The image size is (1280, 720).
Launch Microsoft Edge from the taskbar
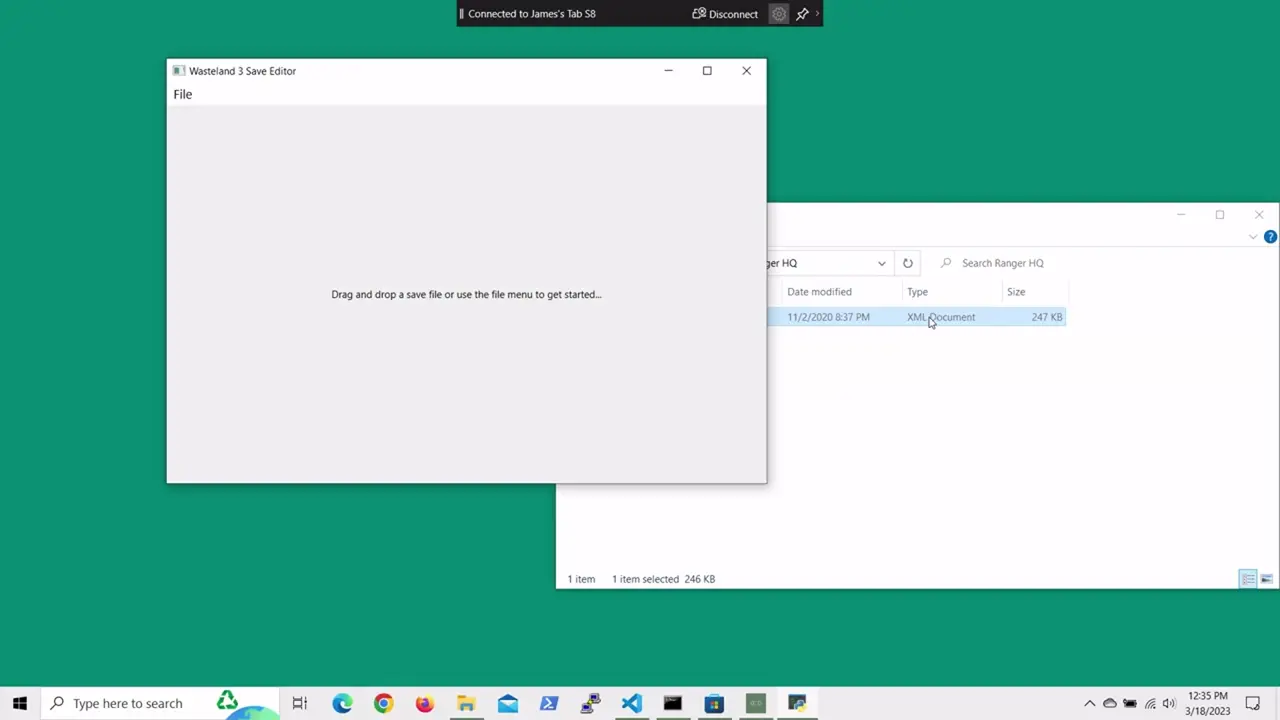click(342, 703)
